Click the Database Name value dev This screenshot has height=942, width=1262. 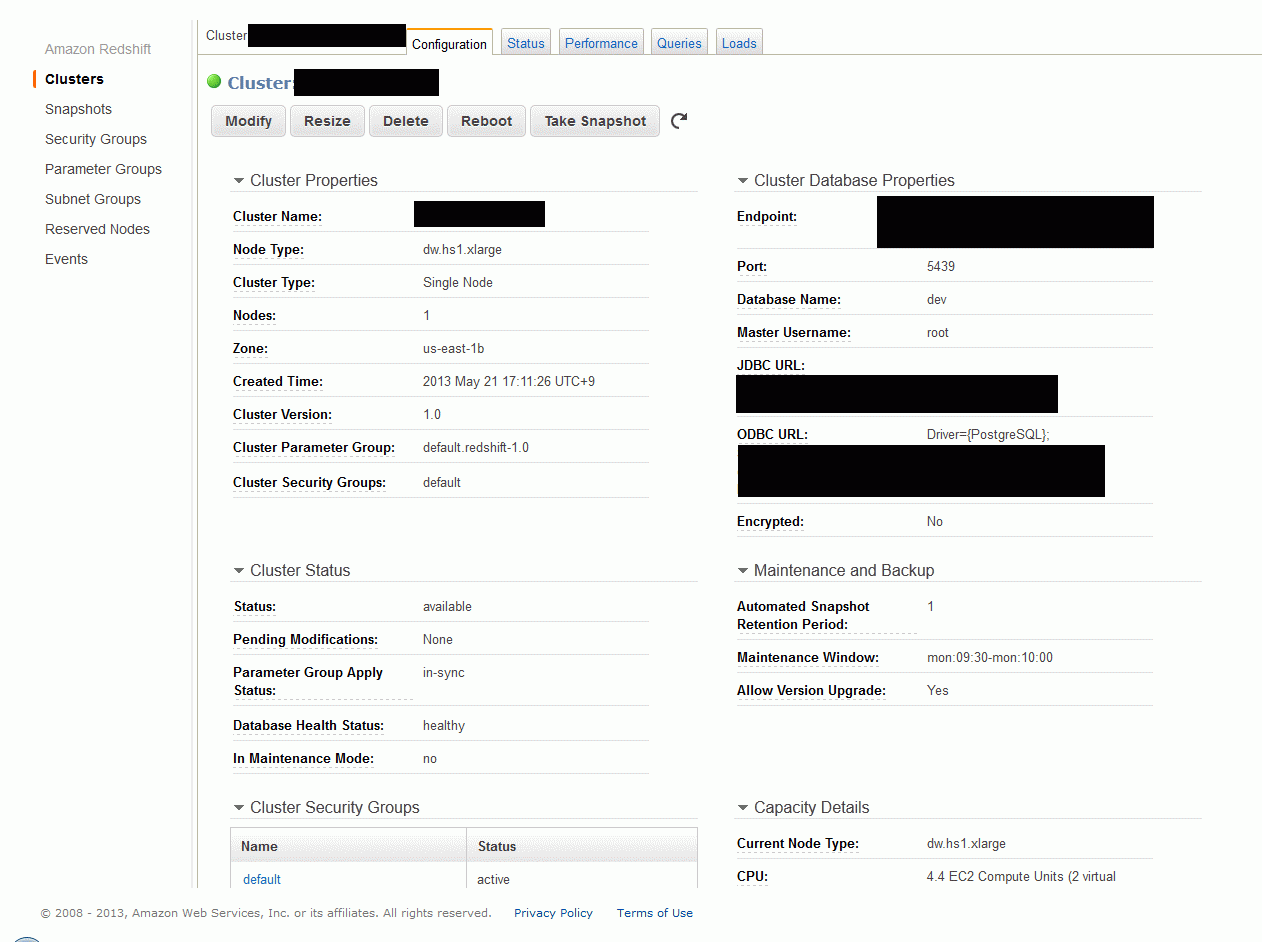[x=937, y=300]
